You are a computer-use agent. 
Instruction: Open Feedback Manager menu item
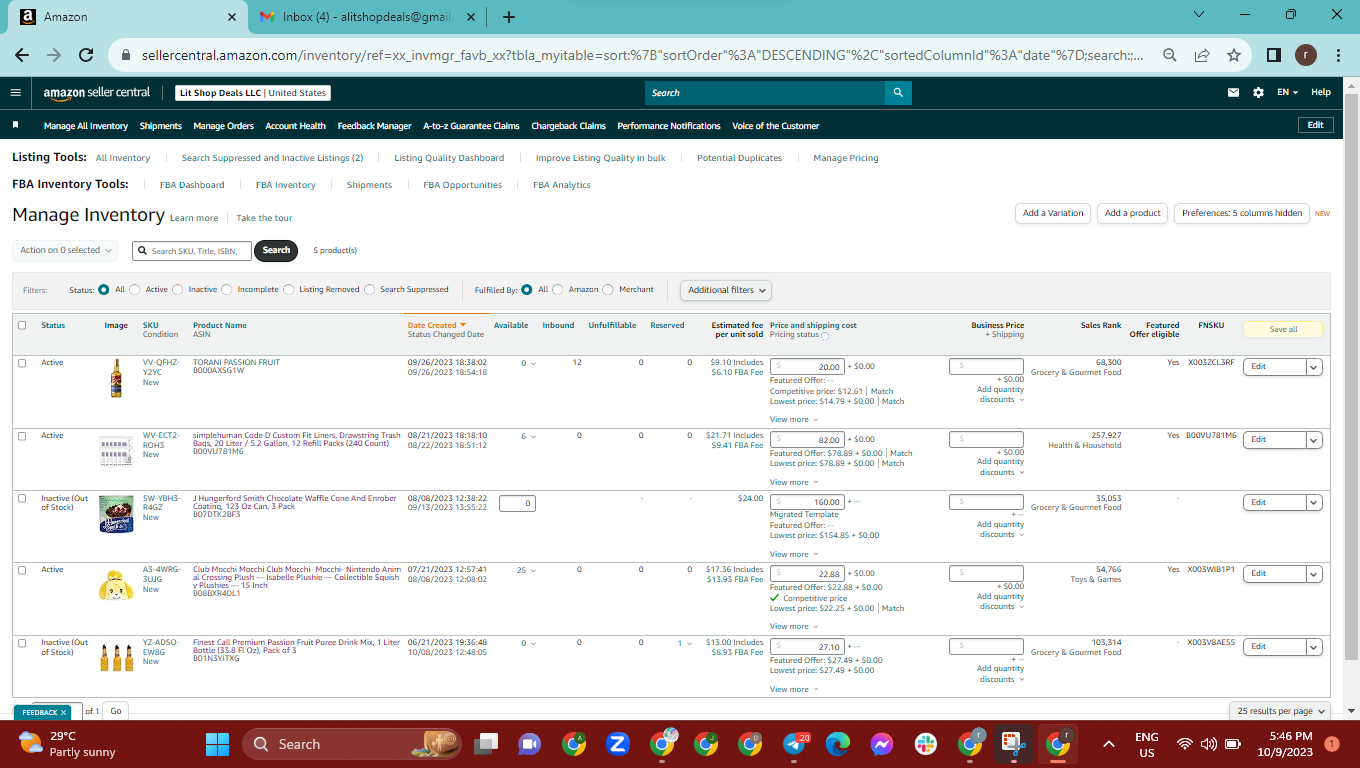[x=375, y=126]
